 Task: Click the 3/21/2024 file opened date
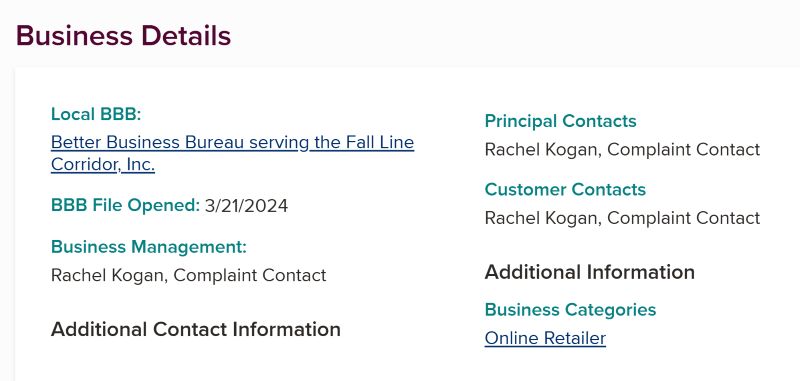[x=246, y=206]
